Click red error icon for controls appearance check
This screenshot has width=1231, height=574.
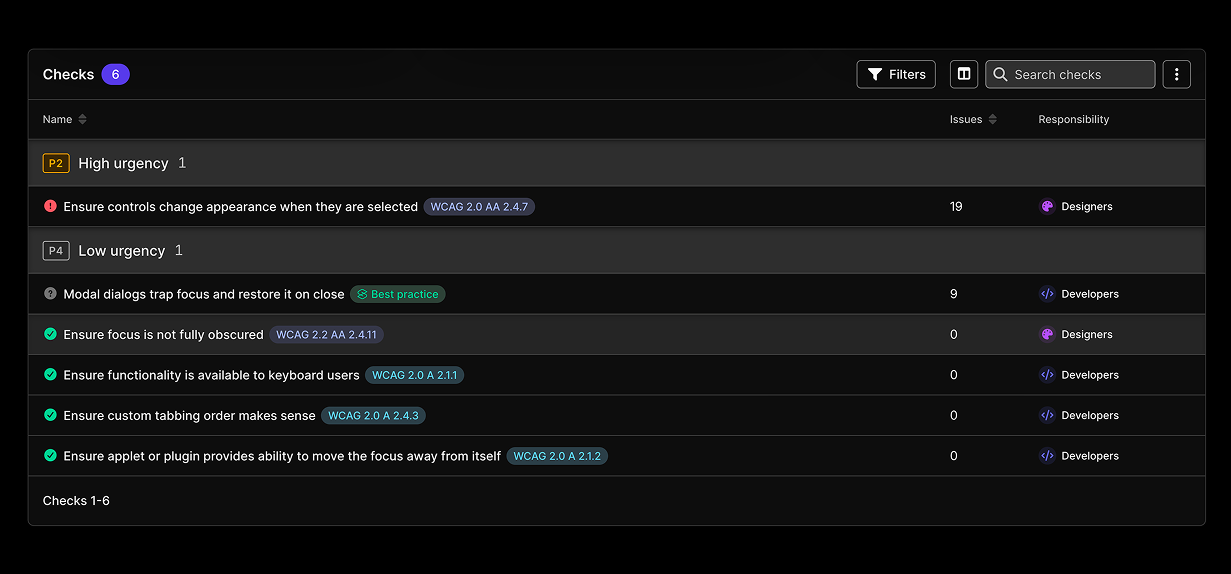(50, 206)
